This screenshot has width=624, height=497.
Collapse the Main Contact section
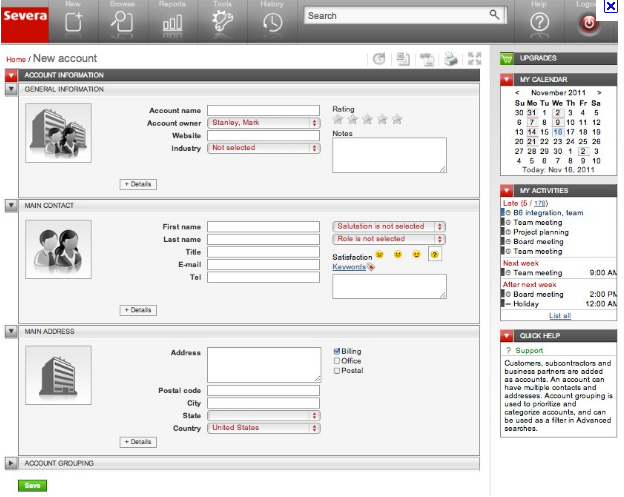pos(11,206)
